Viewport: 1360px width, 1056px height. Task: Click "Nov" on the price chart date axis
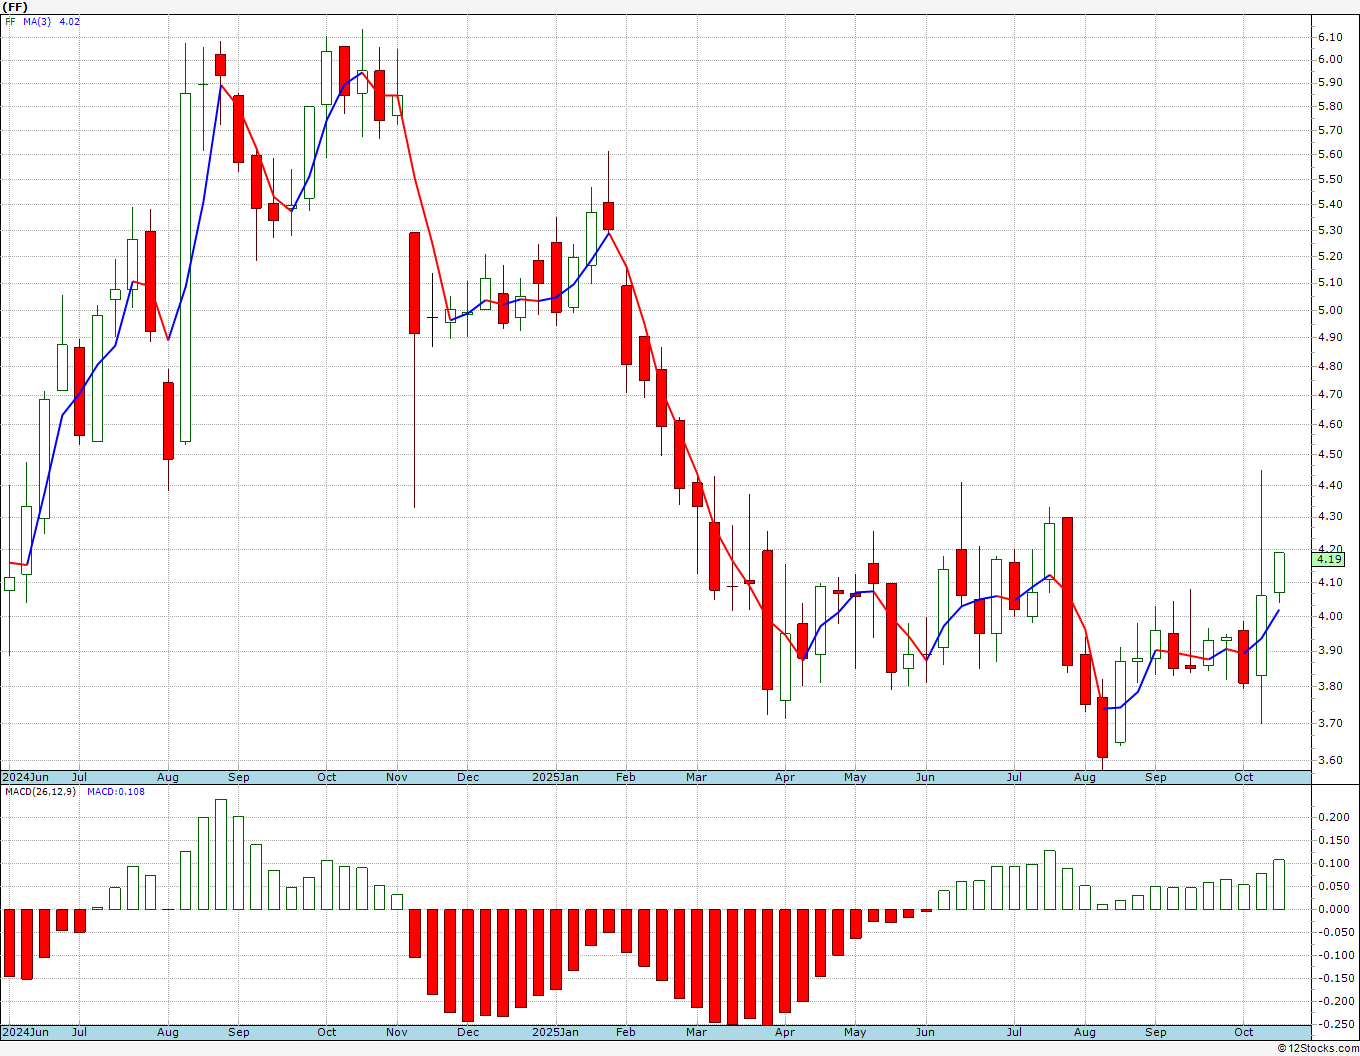pyautogui.click(x=397, y=777)
